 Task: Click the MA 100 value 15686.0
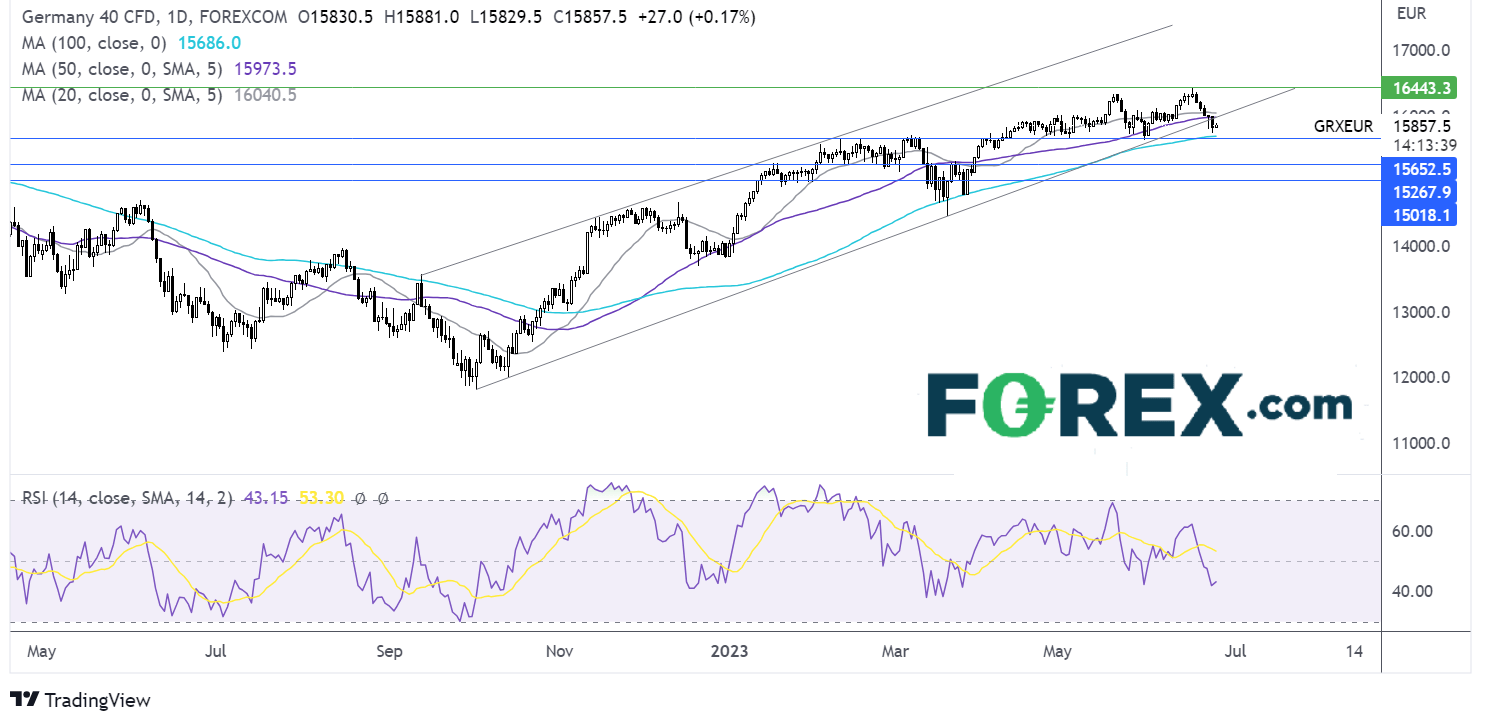(209, 44)
